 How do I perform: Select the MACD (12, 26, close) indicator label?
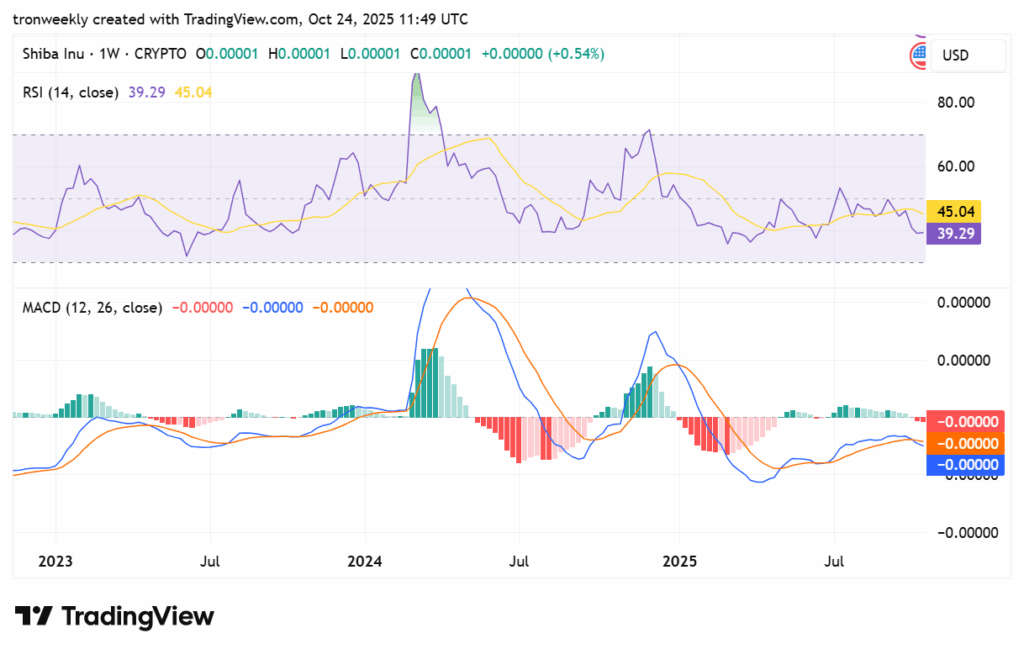(92, 307)
